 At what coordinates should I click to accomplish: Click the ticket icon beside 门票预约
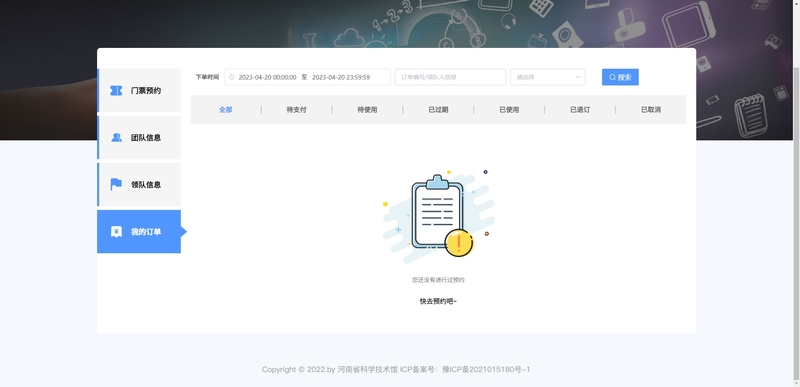pyautogui.click(x=116, y=91)
